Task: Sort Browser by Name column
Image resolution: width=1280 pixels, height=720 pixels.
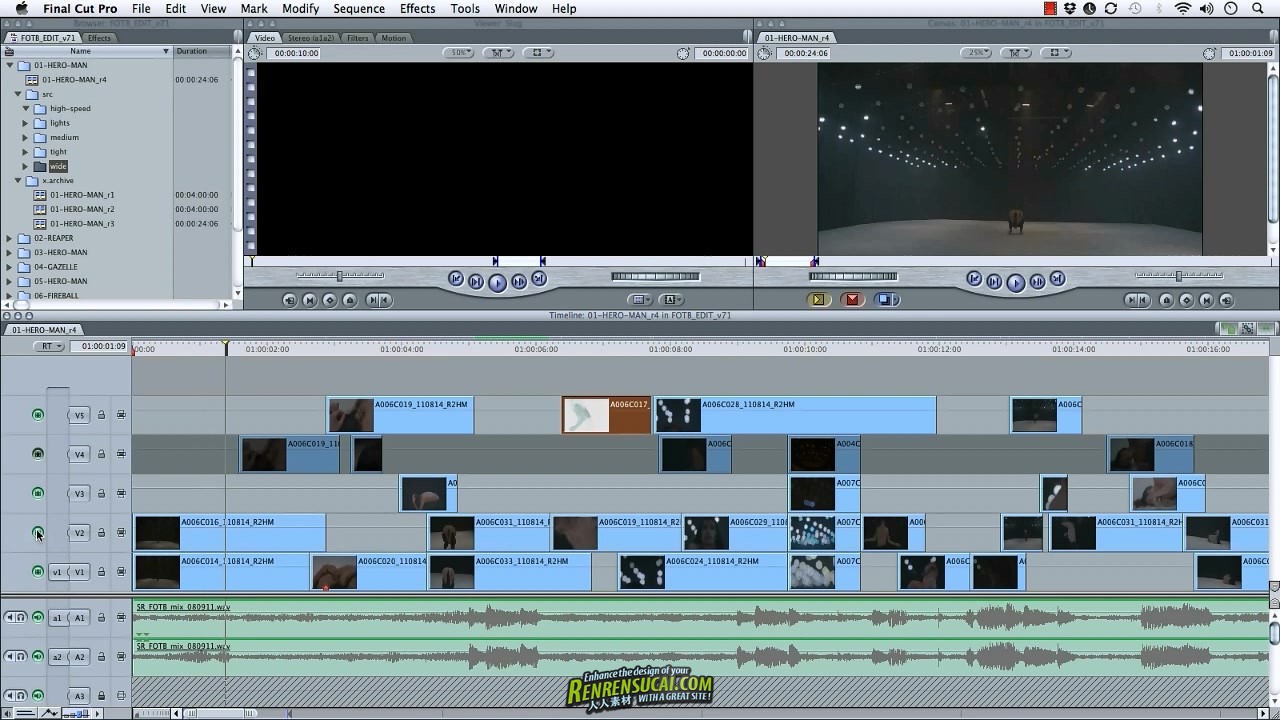Action: click(x=86, y=51)
